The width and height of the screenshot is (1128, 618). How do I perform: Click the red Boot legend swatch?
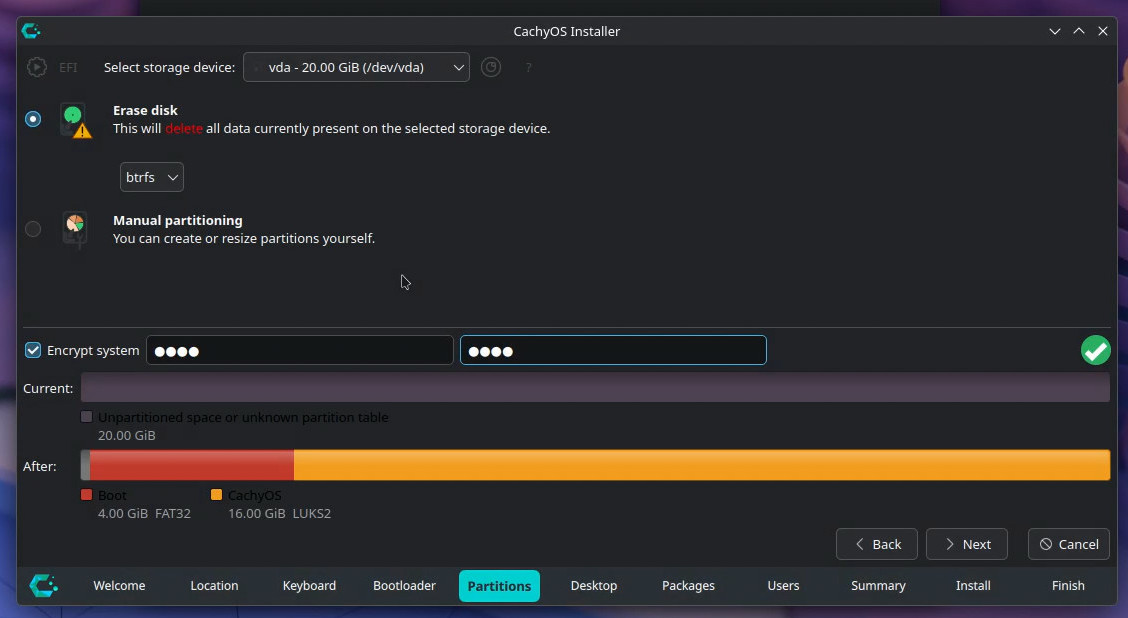click(86, 494)
